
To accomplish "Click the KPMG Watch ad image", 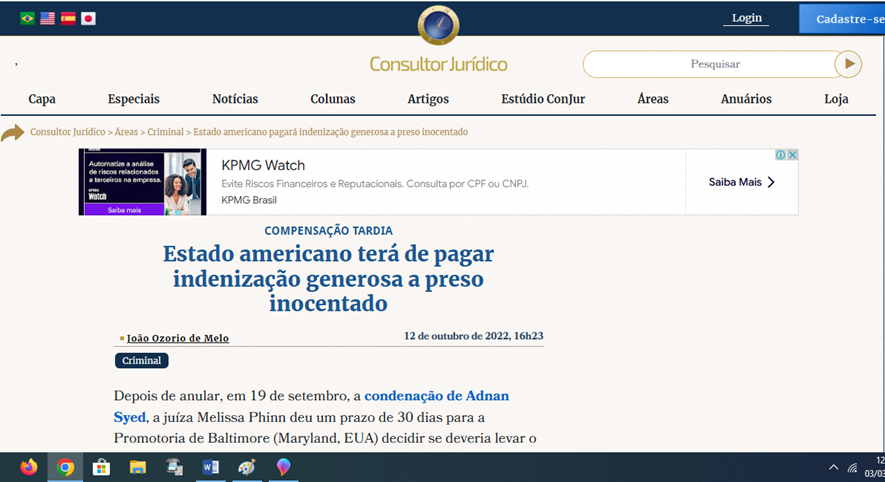I will (143, 182).
